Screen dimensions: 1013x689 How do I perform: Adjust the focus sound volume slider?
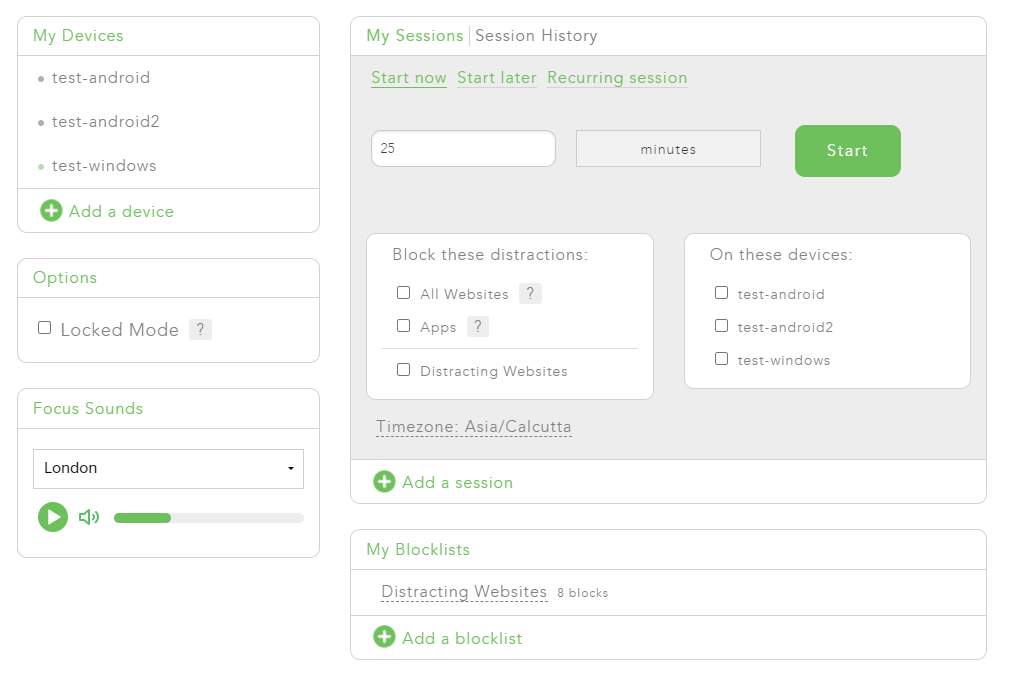coord(208,518)
